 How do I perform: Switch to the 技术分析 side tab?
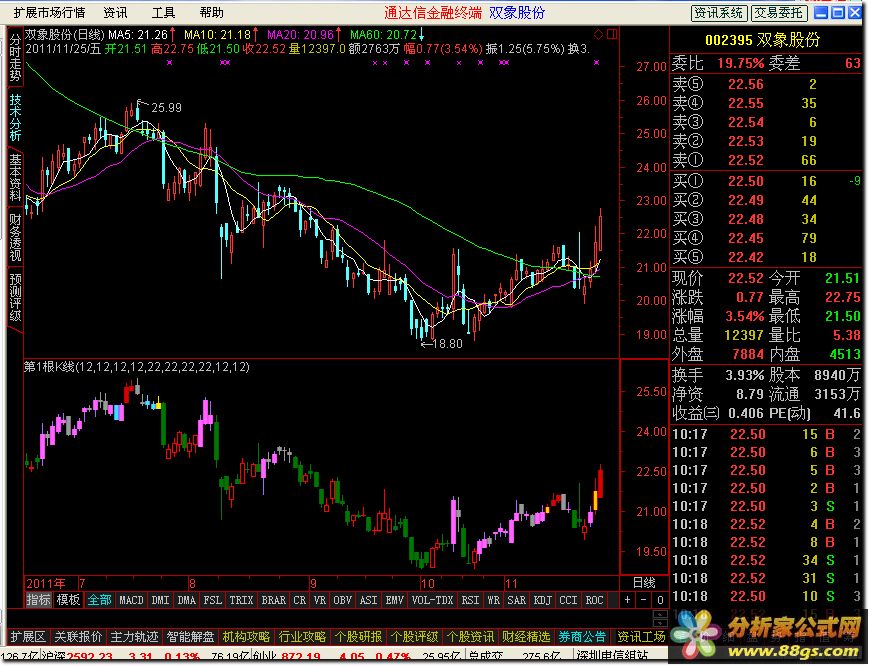15,117
